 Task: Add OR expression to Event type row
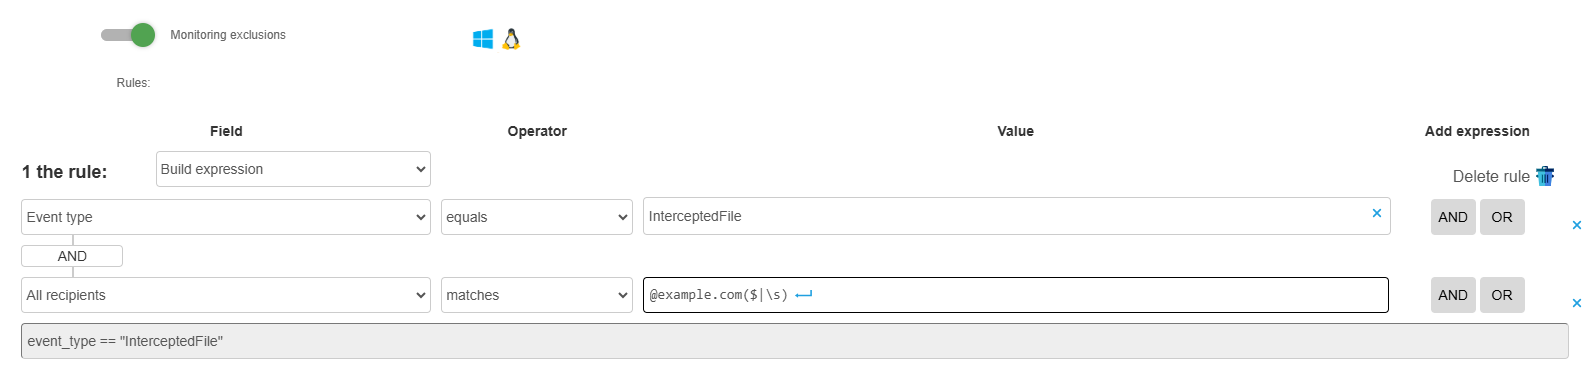click(1502, 217)
